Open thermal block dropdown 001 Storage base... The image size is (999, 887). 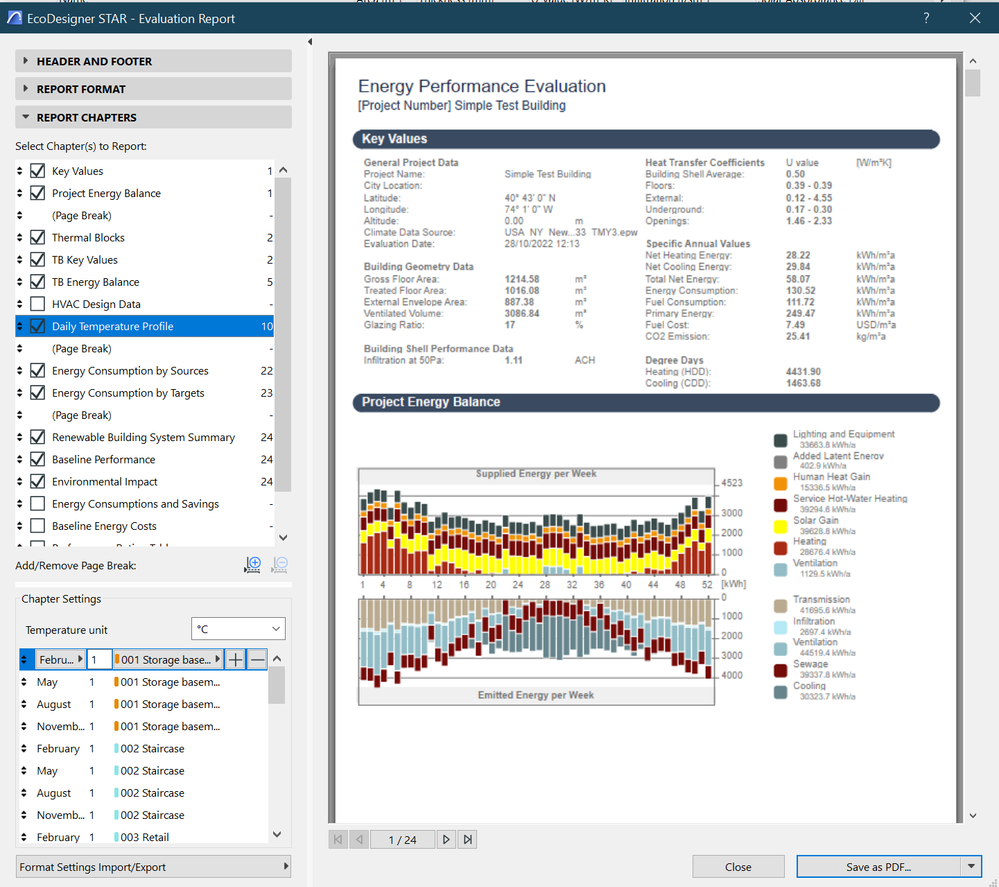(168, 660)
